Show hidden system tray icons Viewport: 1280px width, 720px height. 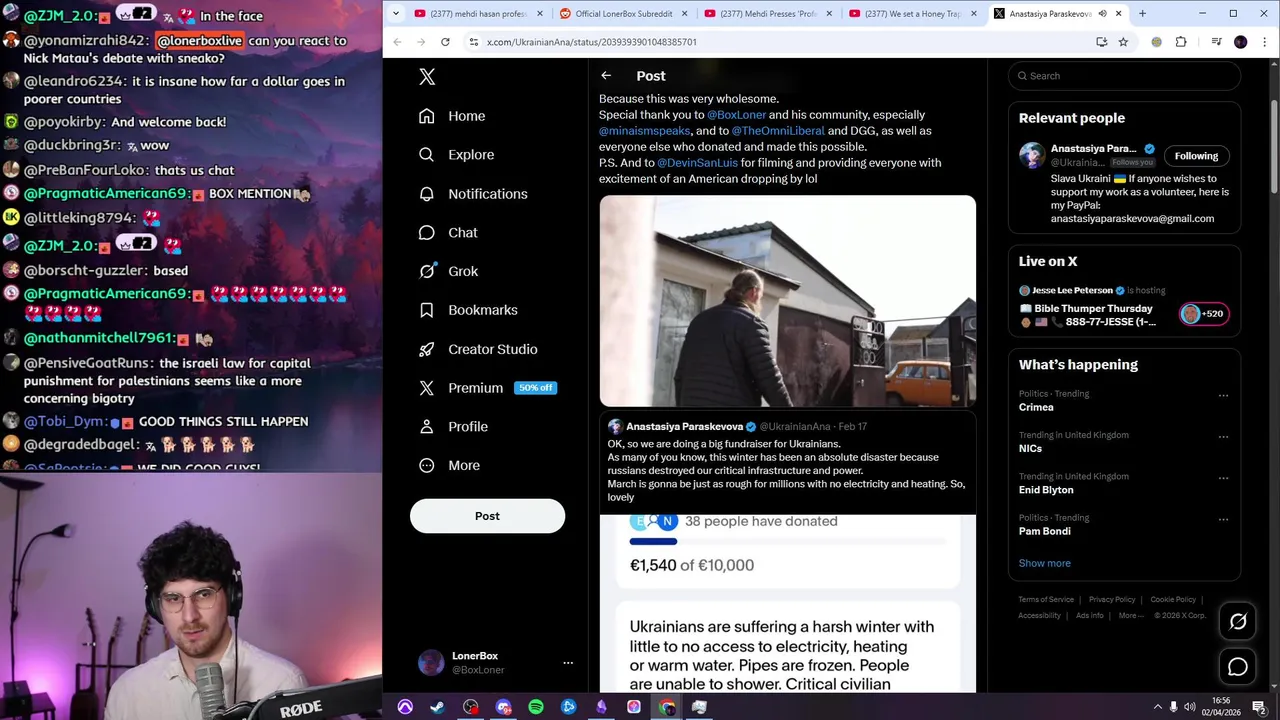[1157, 707]
